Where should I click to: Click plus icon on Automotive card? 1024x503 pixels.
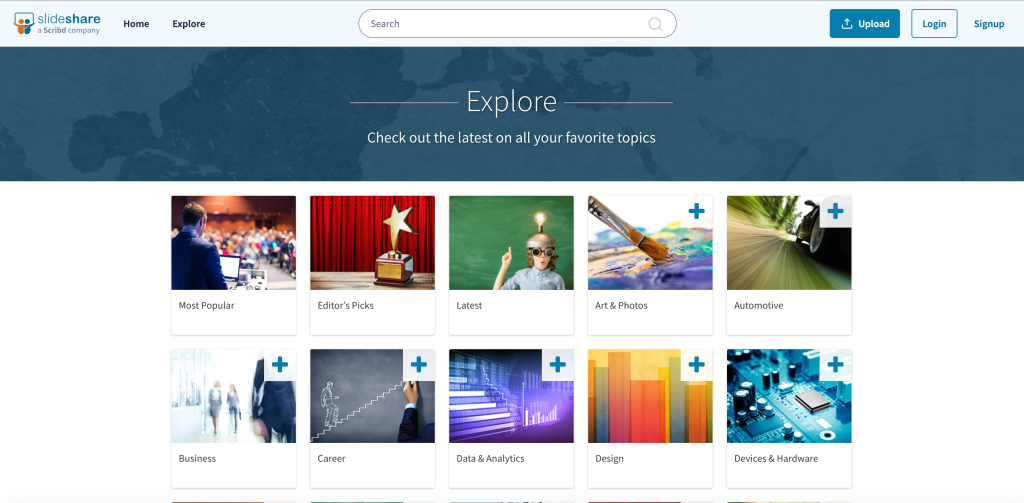coord(835,212)
